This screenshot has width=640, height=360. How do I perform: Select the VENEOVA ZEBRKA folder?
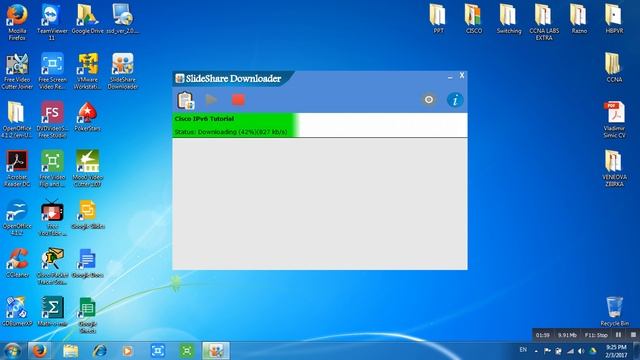[614, 169]
